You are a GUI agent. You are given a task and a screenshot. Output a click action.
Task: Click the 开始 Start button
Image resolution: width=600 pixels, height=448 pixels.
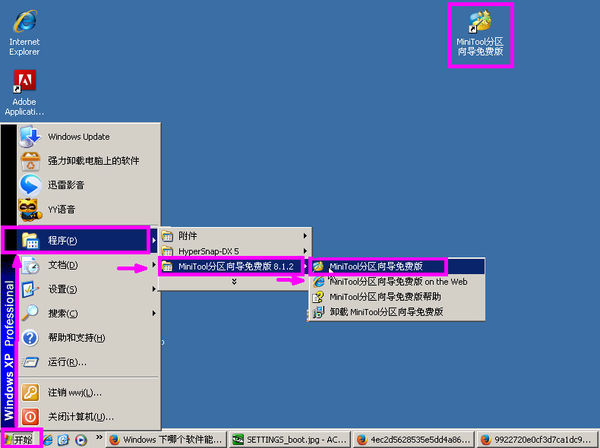(x=20, y=439)
